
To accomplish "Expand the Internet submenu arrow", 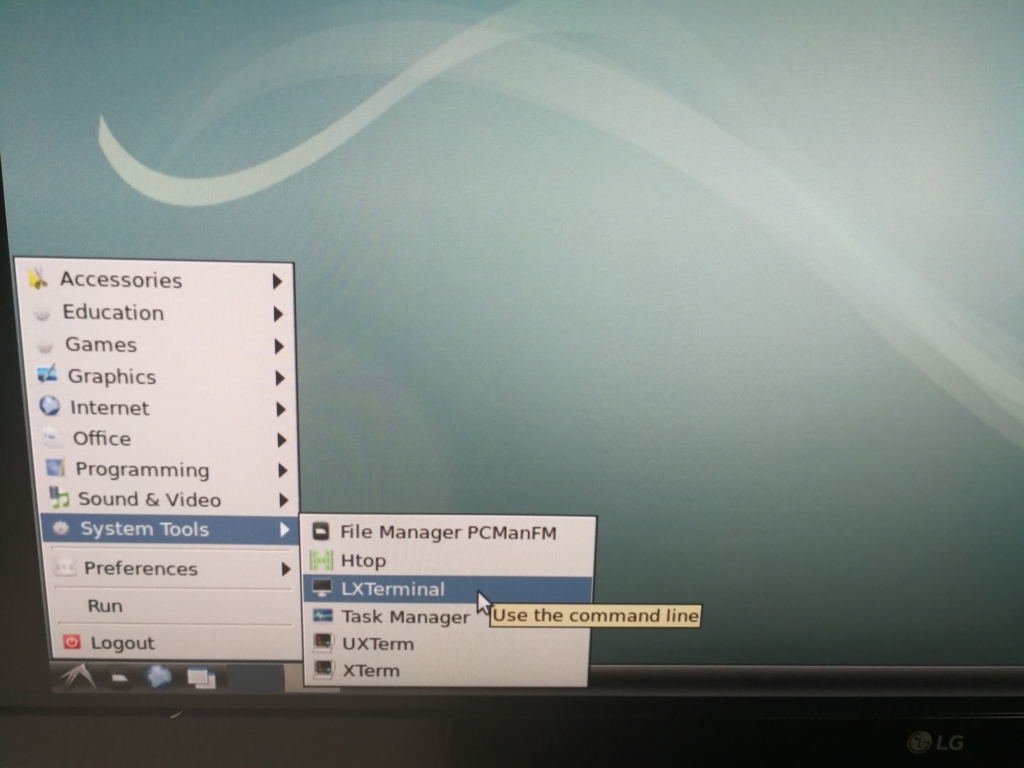I will pyautogui.click(x=281, y=409).
